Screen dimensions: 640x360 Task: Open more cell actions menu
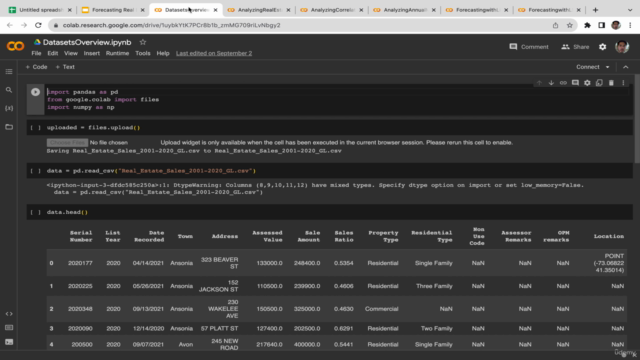click(x=623, y=83)
